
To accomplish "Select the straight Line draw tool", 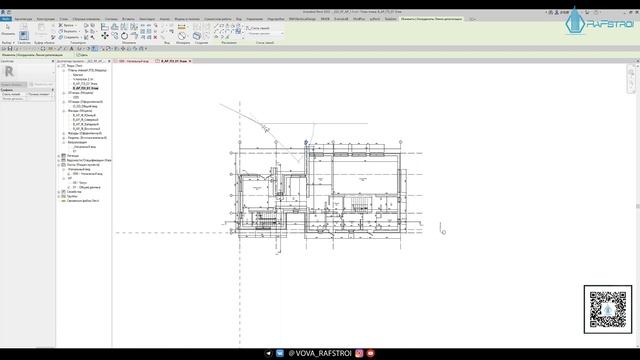I will (x=216, y=25).
